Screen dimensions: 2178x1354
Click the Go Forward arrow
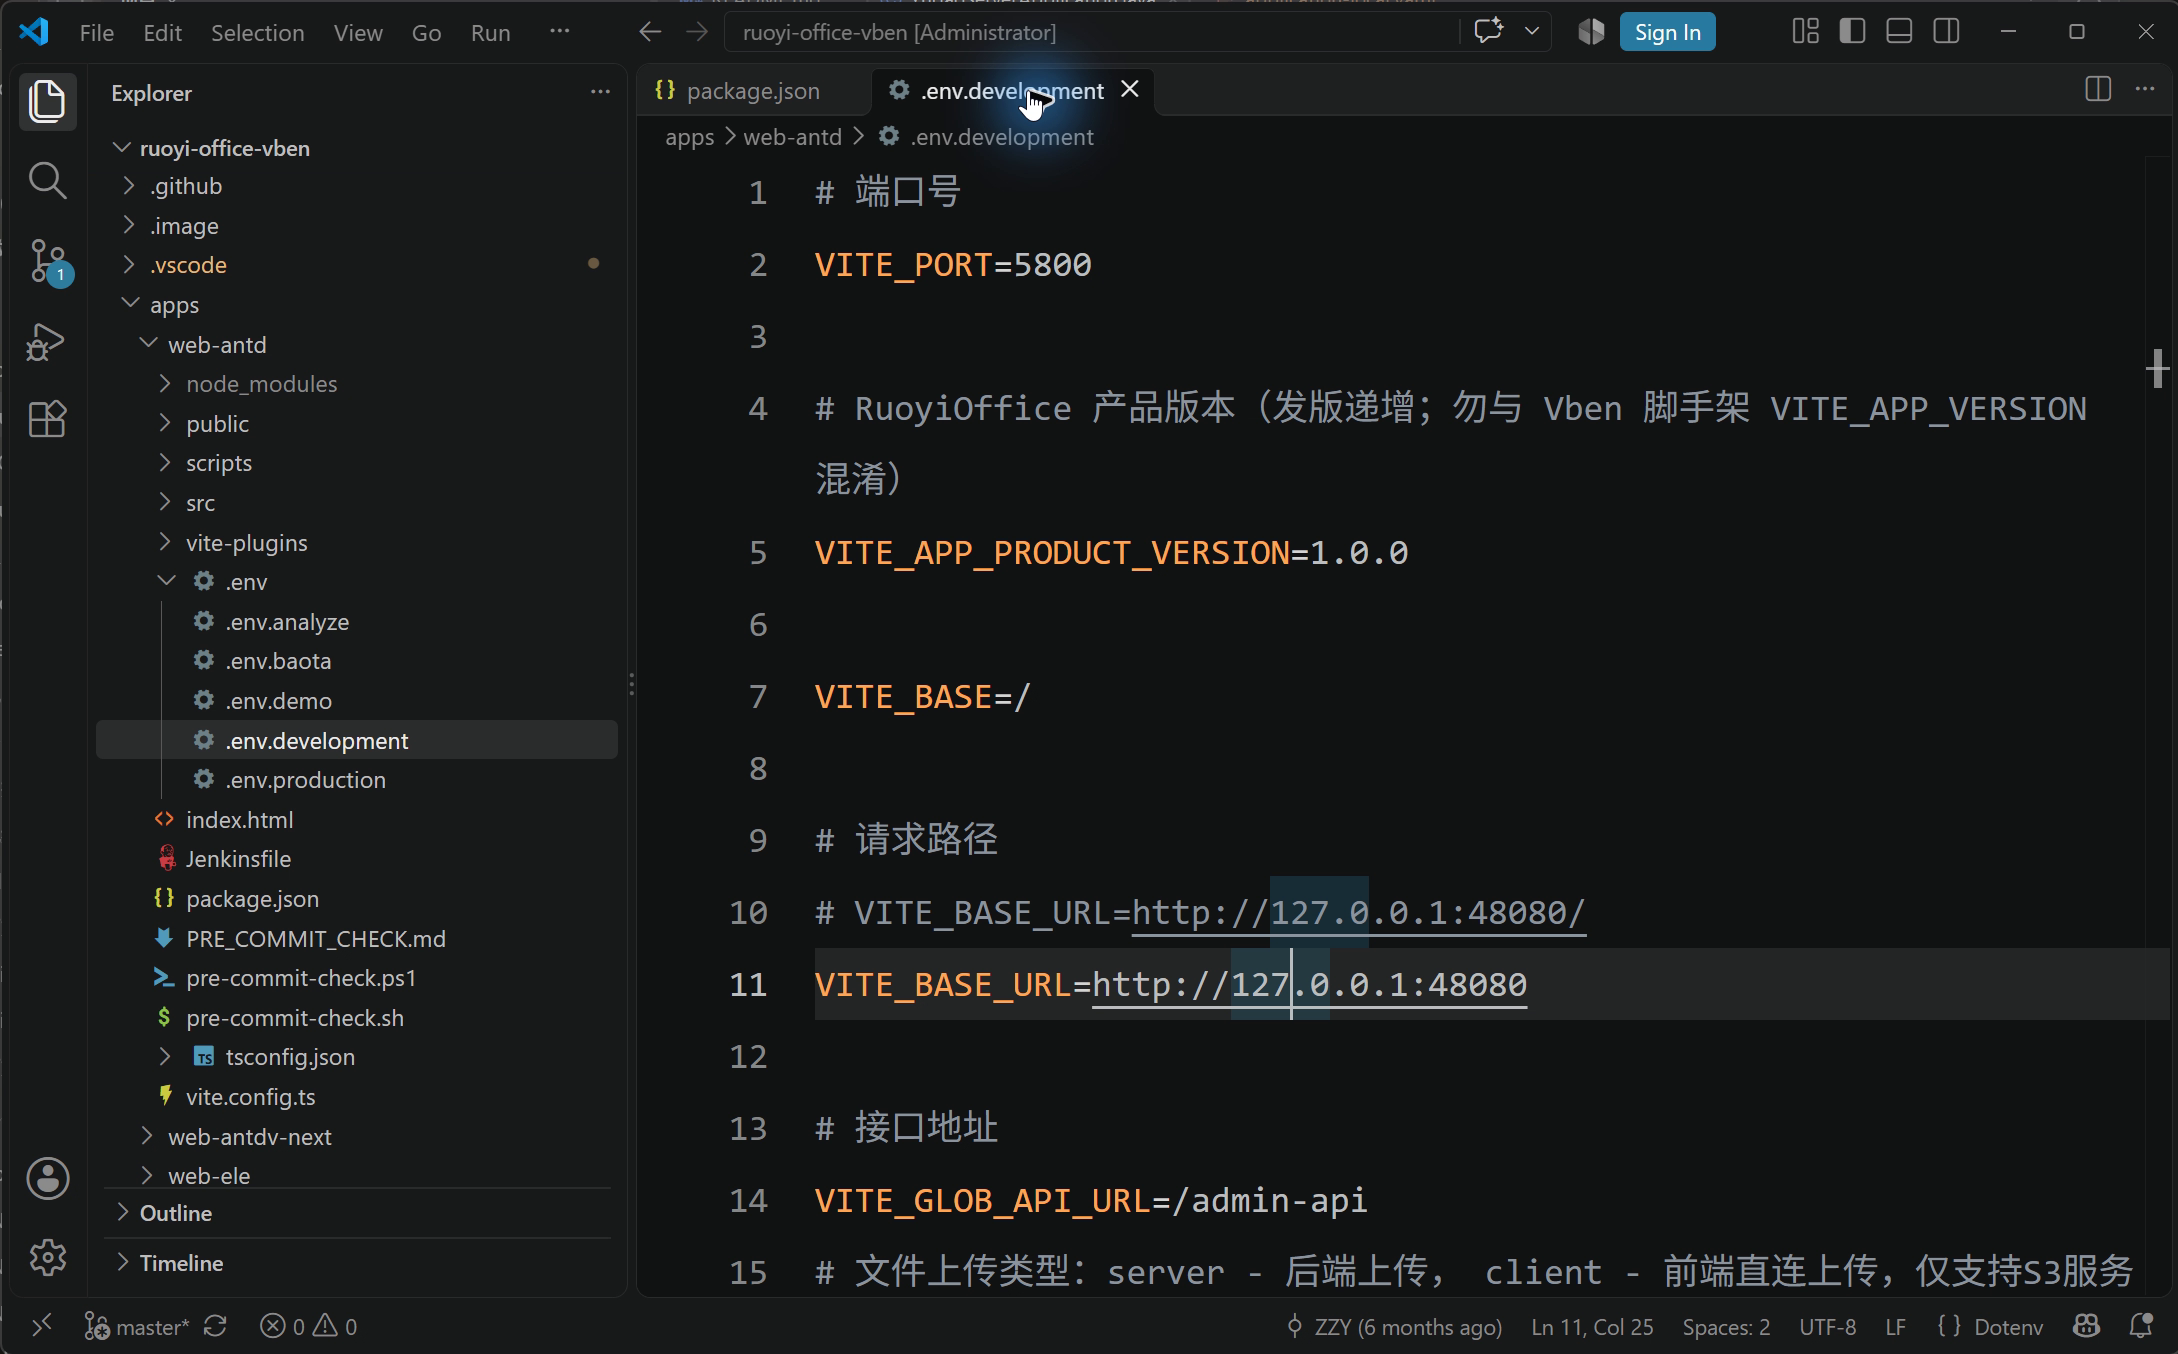[697, 32]
